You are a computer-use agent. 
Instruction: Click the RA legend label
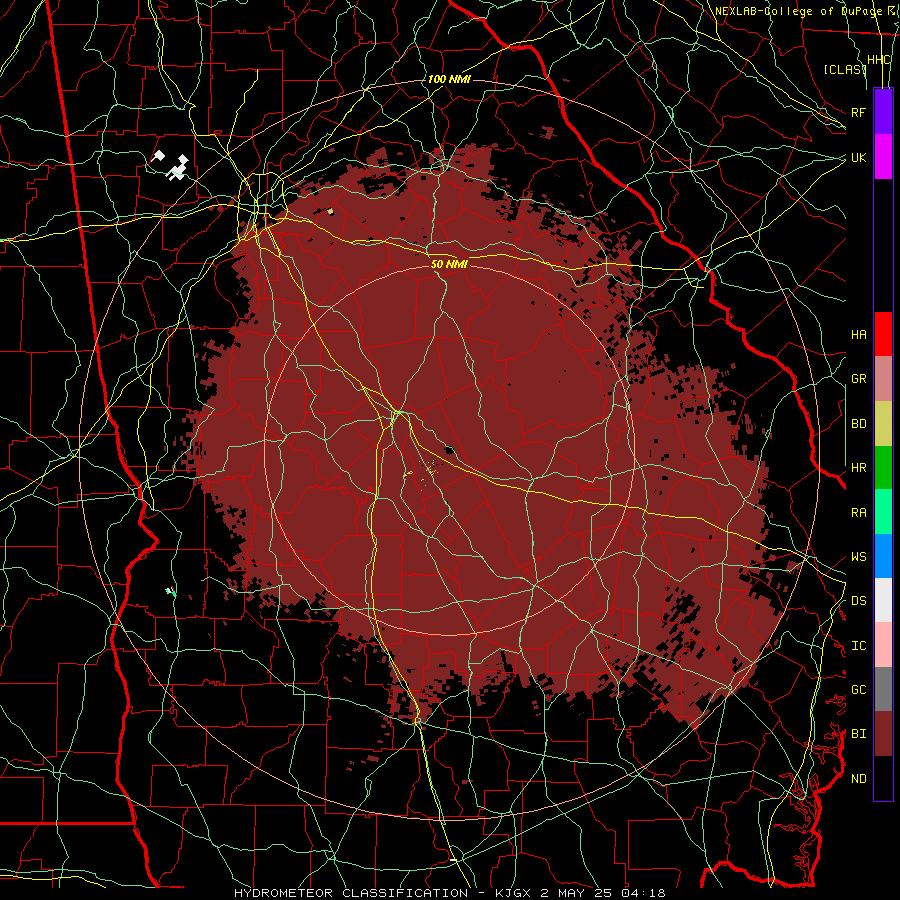(x=858, y=513)
